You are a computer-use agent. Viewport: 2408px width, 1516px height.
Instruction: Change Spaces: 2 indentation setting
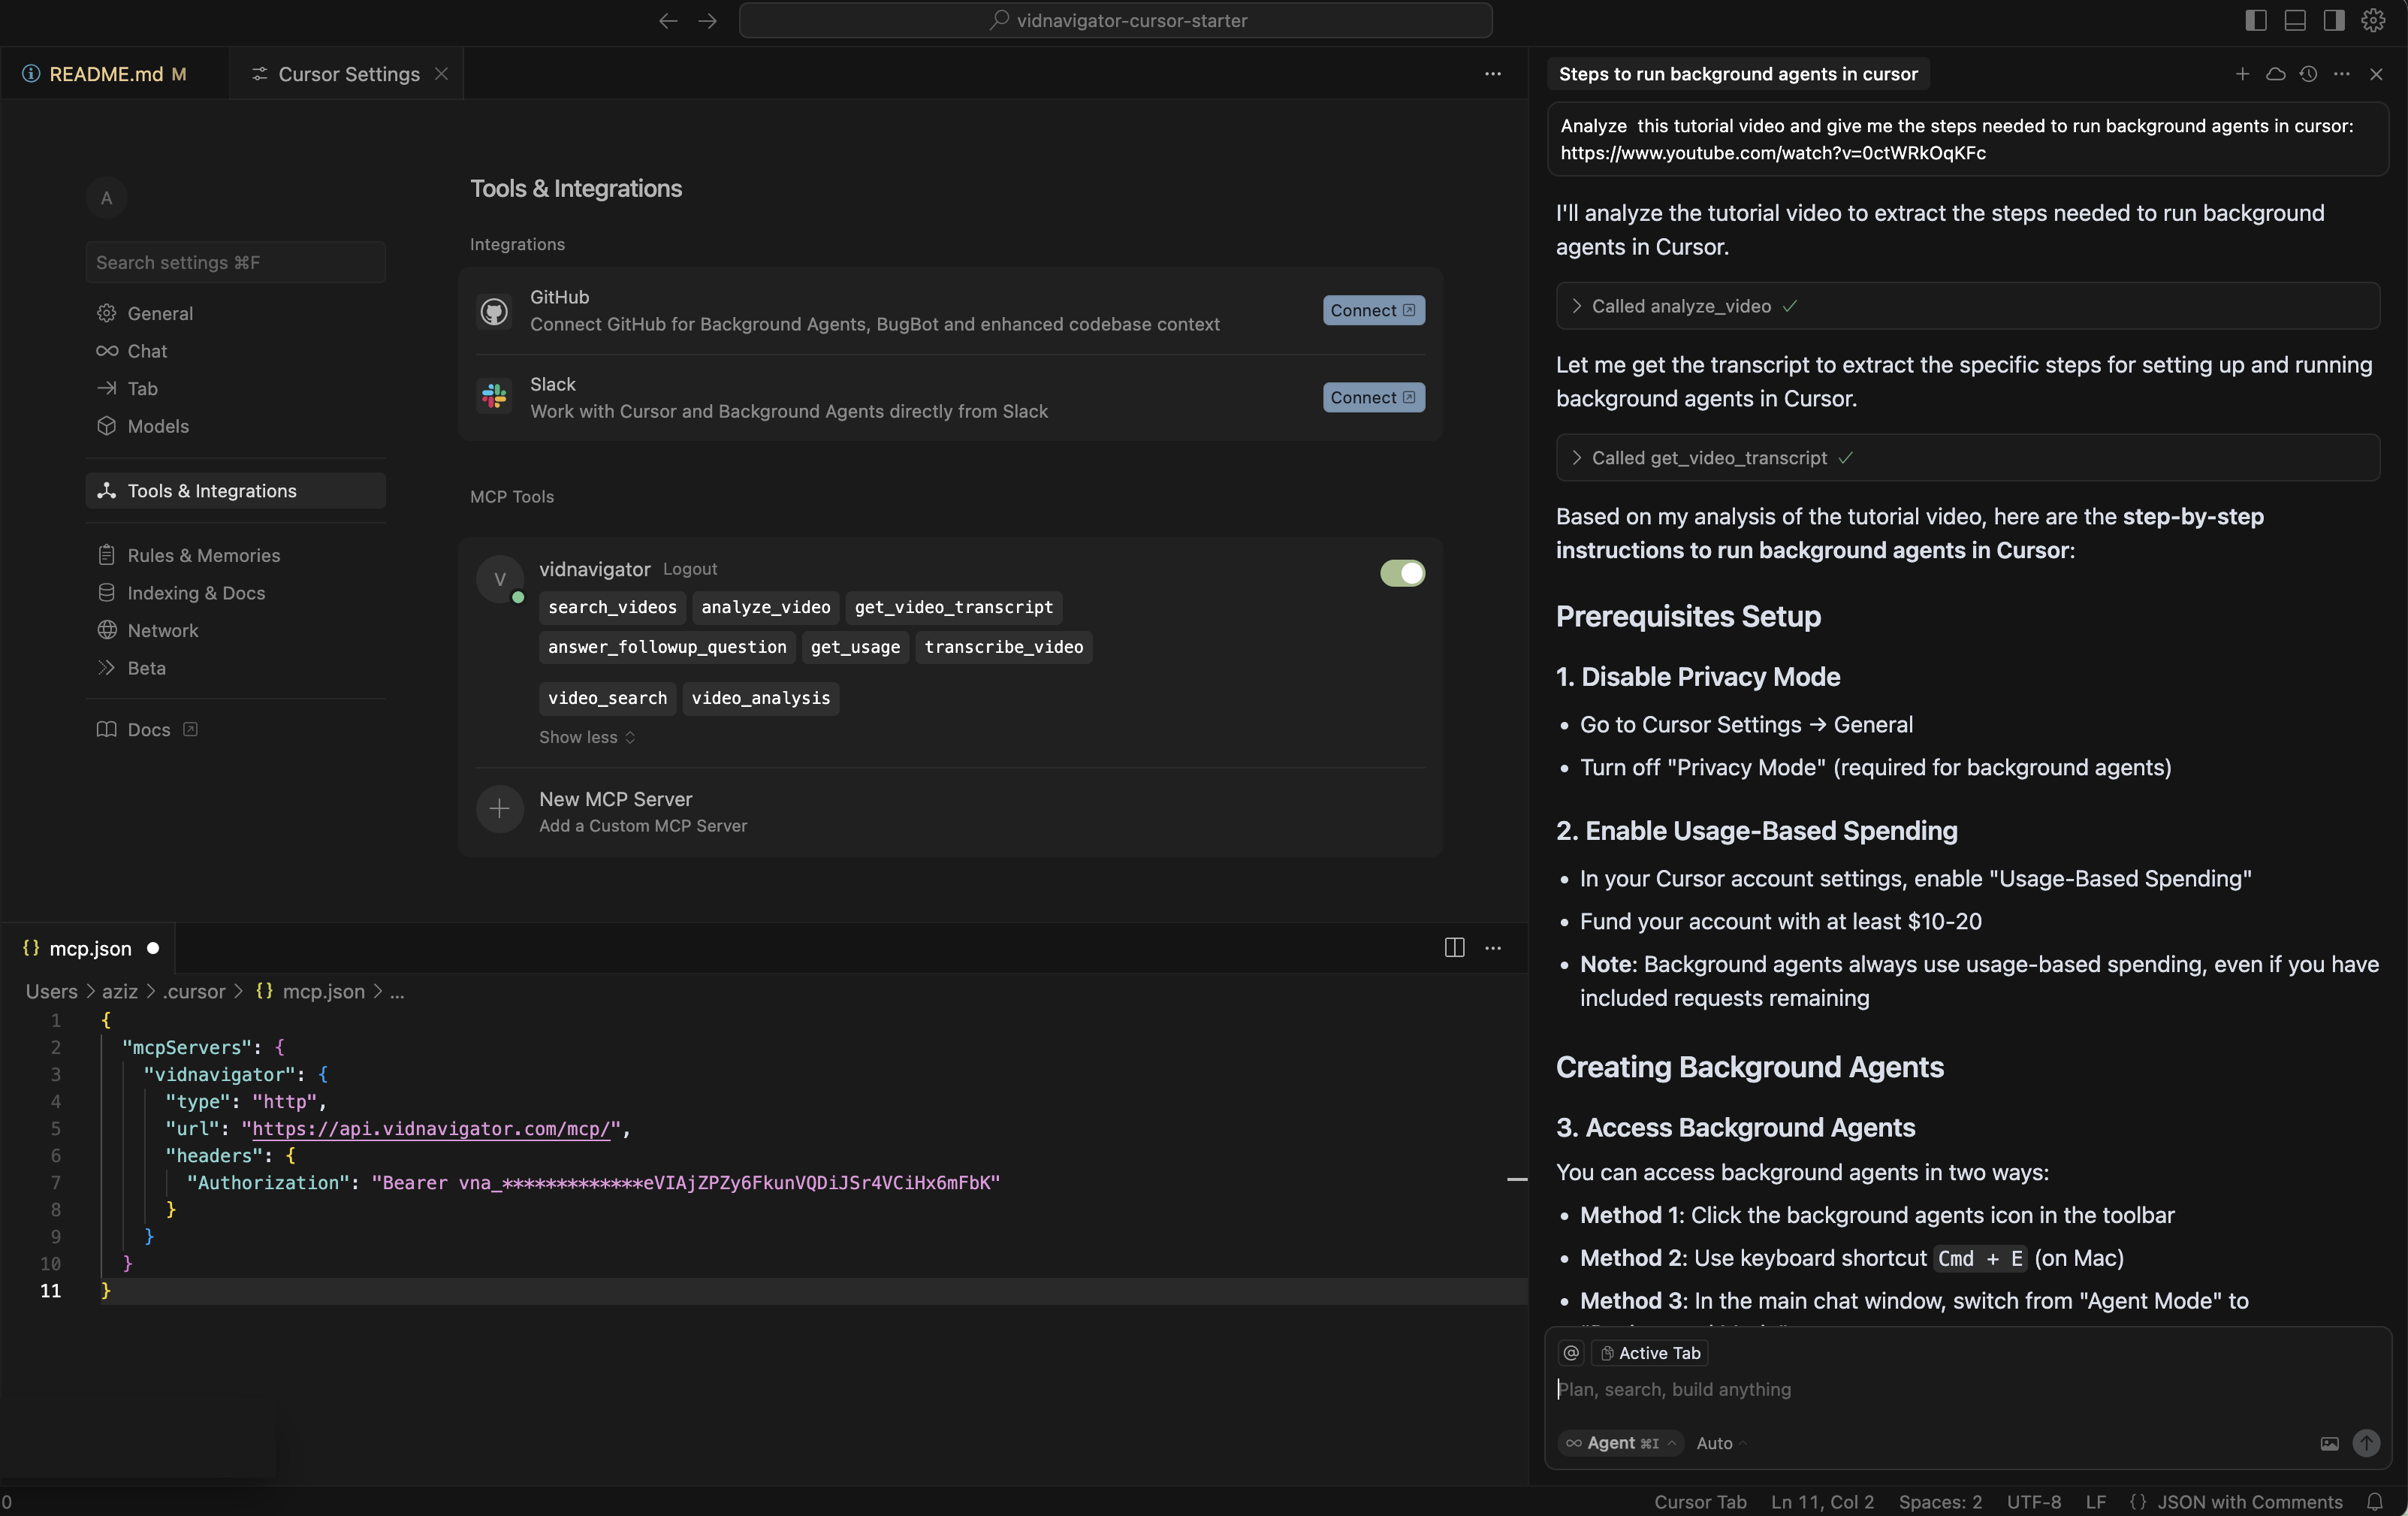(x=1939, y=1502)
